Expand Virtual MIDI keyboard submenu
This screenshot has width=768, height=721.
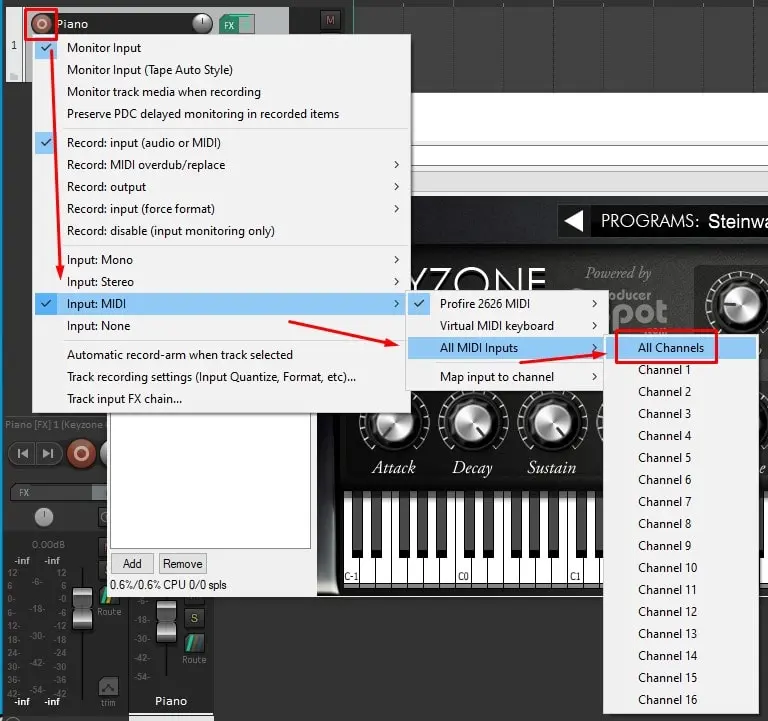tap(505, 326)
